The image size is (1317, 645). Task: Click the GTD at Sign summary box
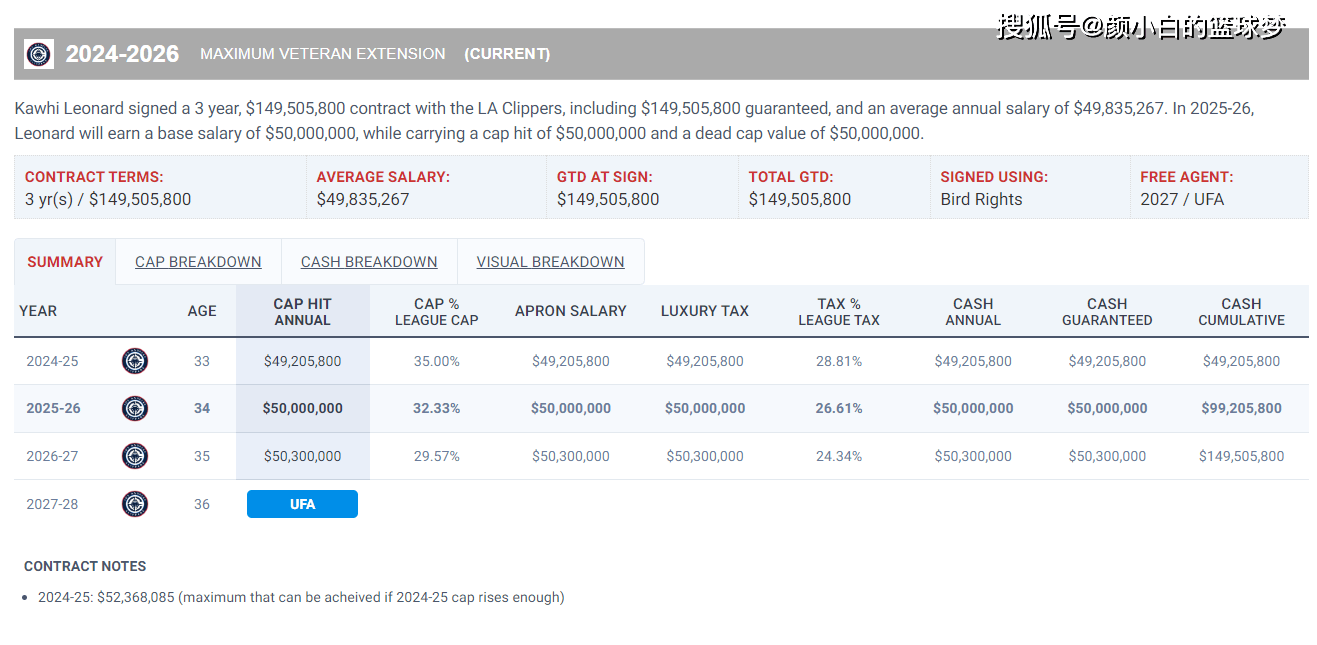(642, 187)
